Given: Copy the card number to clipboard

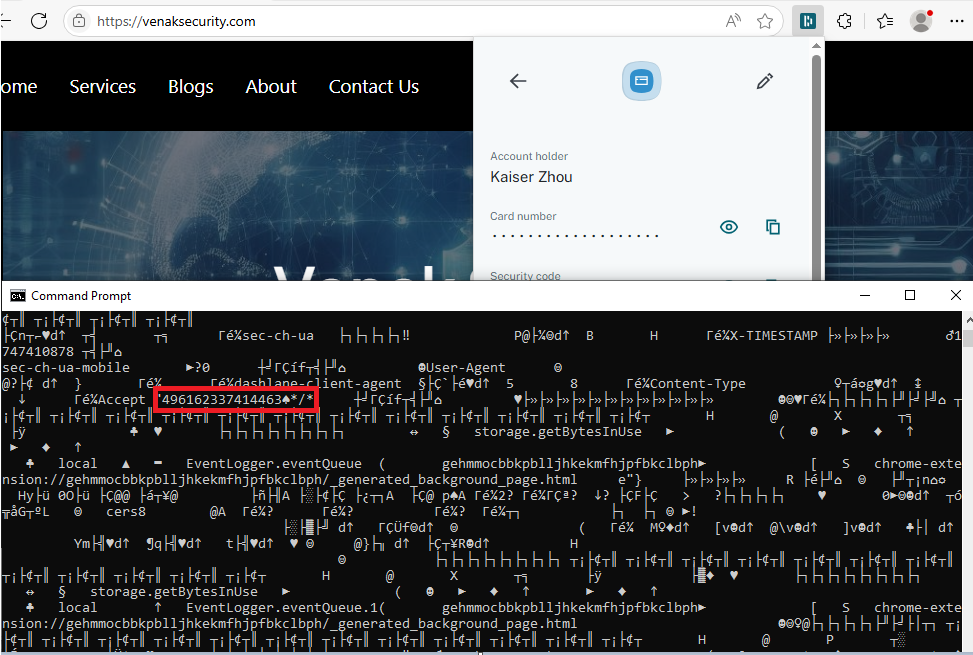Looking at the screenshot, I should click(x=773, y=227).
